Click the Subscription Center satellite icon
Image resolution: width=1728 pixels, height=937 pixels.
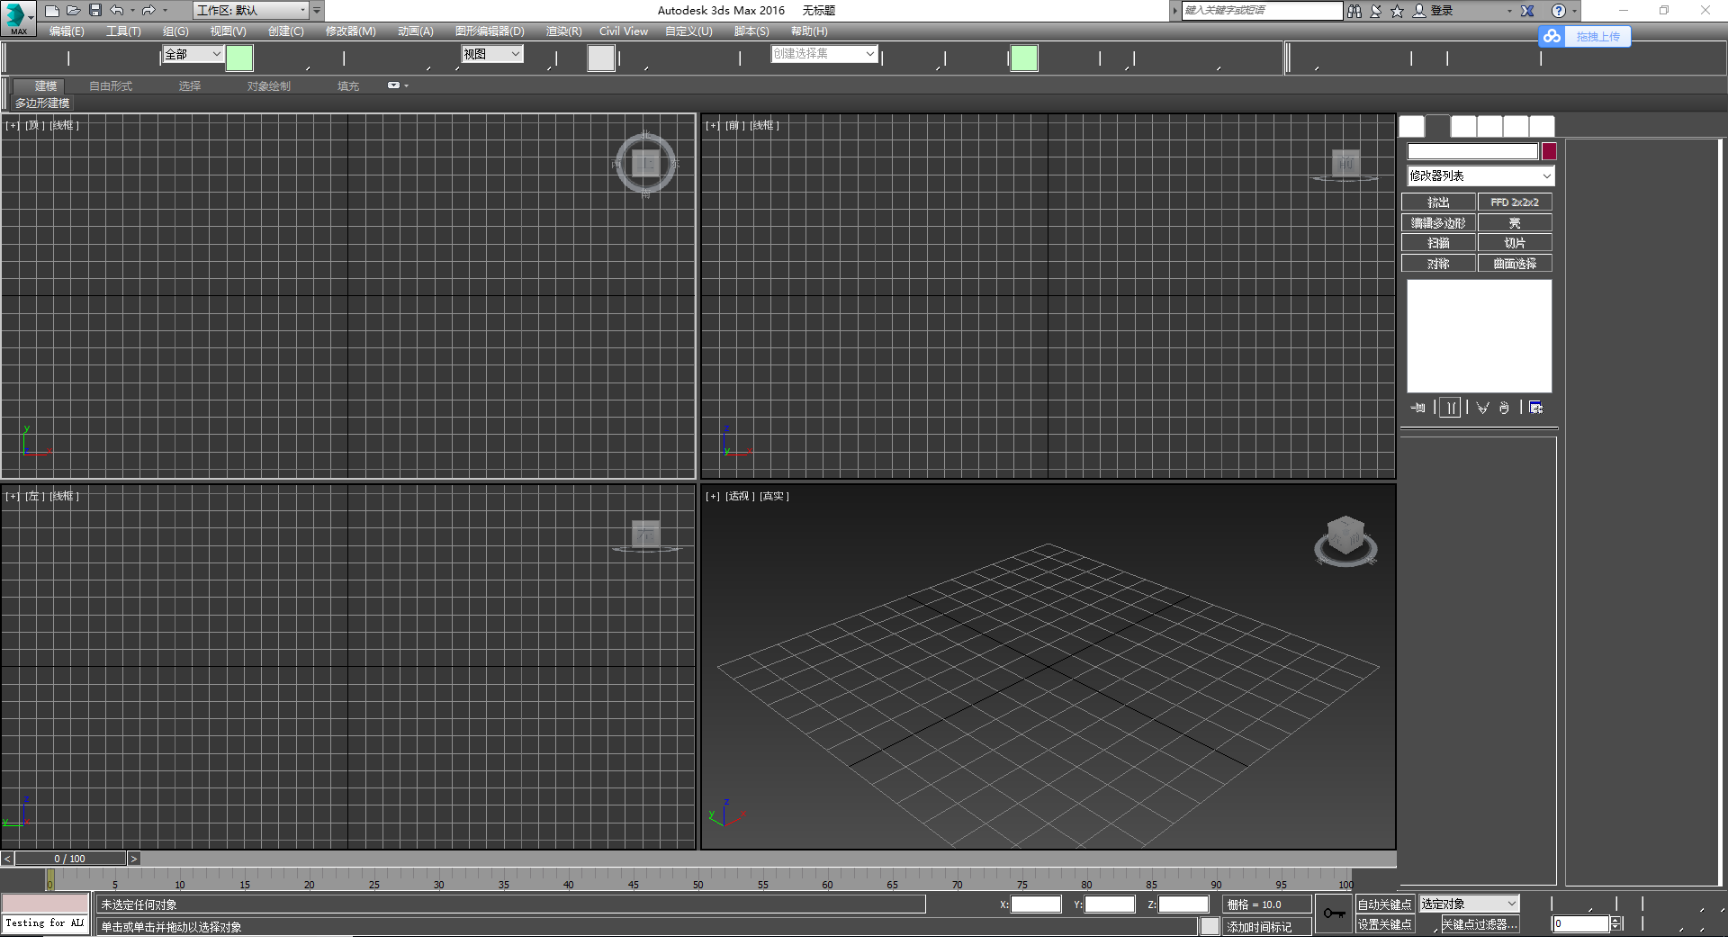pyautogui.click(x=1376, y=11)
